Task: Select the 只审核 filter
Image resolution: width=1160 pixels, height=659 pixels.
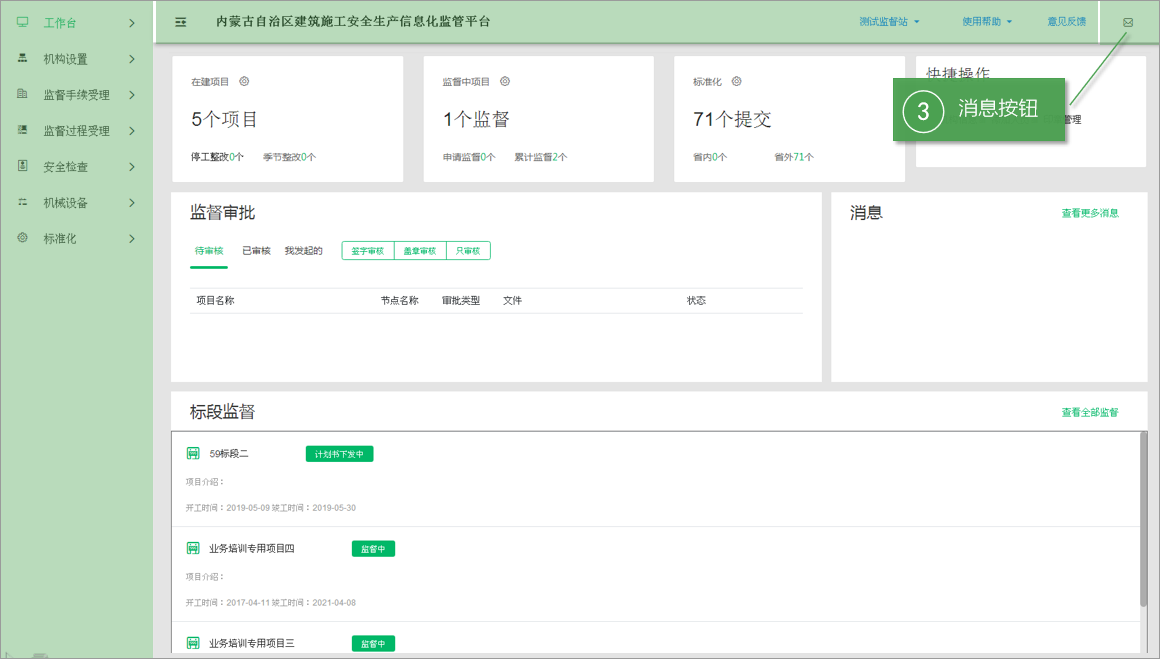Action: point(468,251)
